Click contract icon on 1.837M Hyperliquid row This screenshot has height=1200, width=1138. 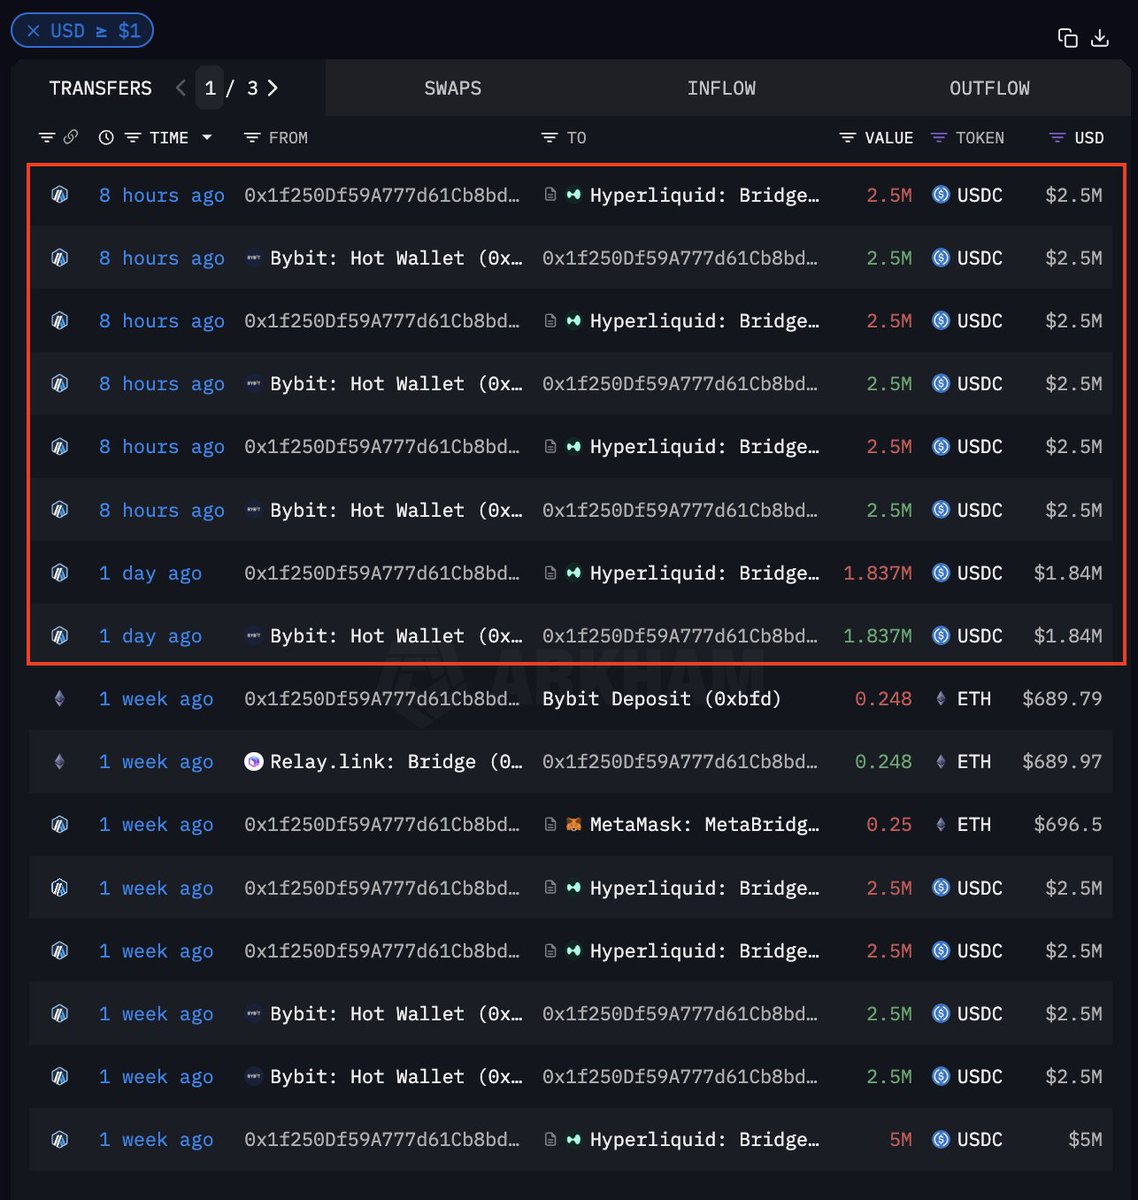[550, 573]
